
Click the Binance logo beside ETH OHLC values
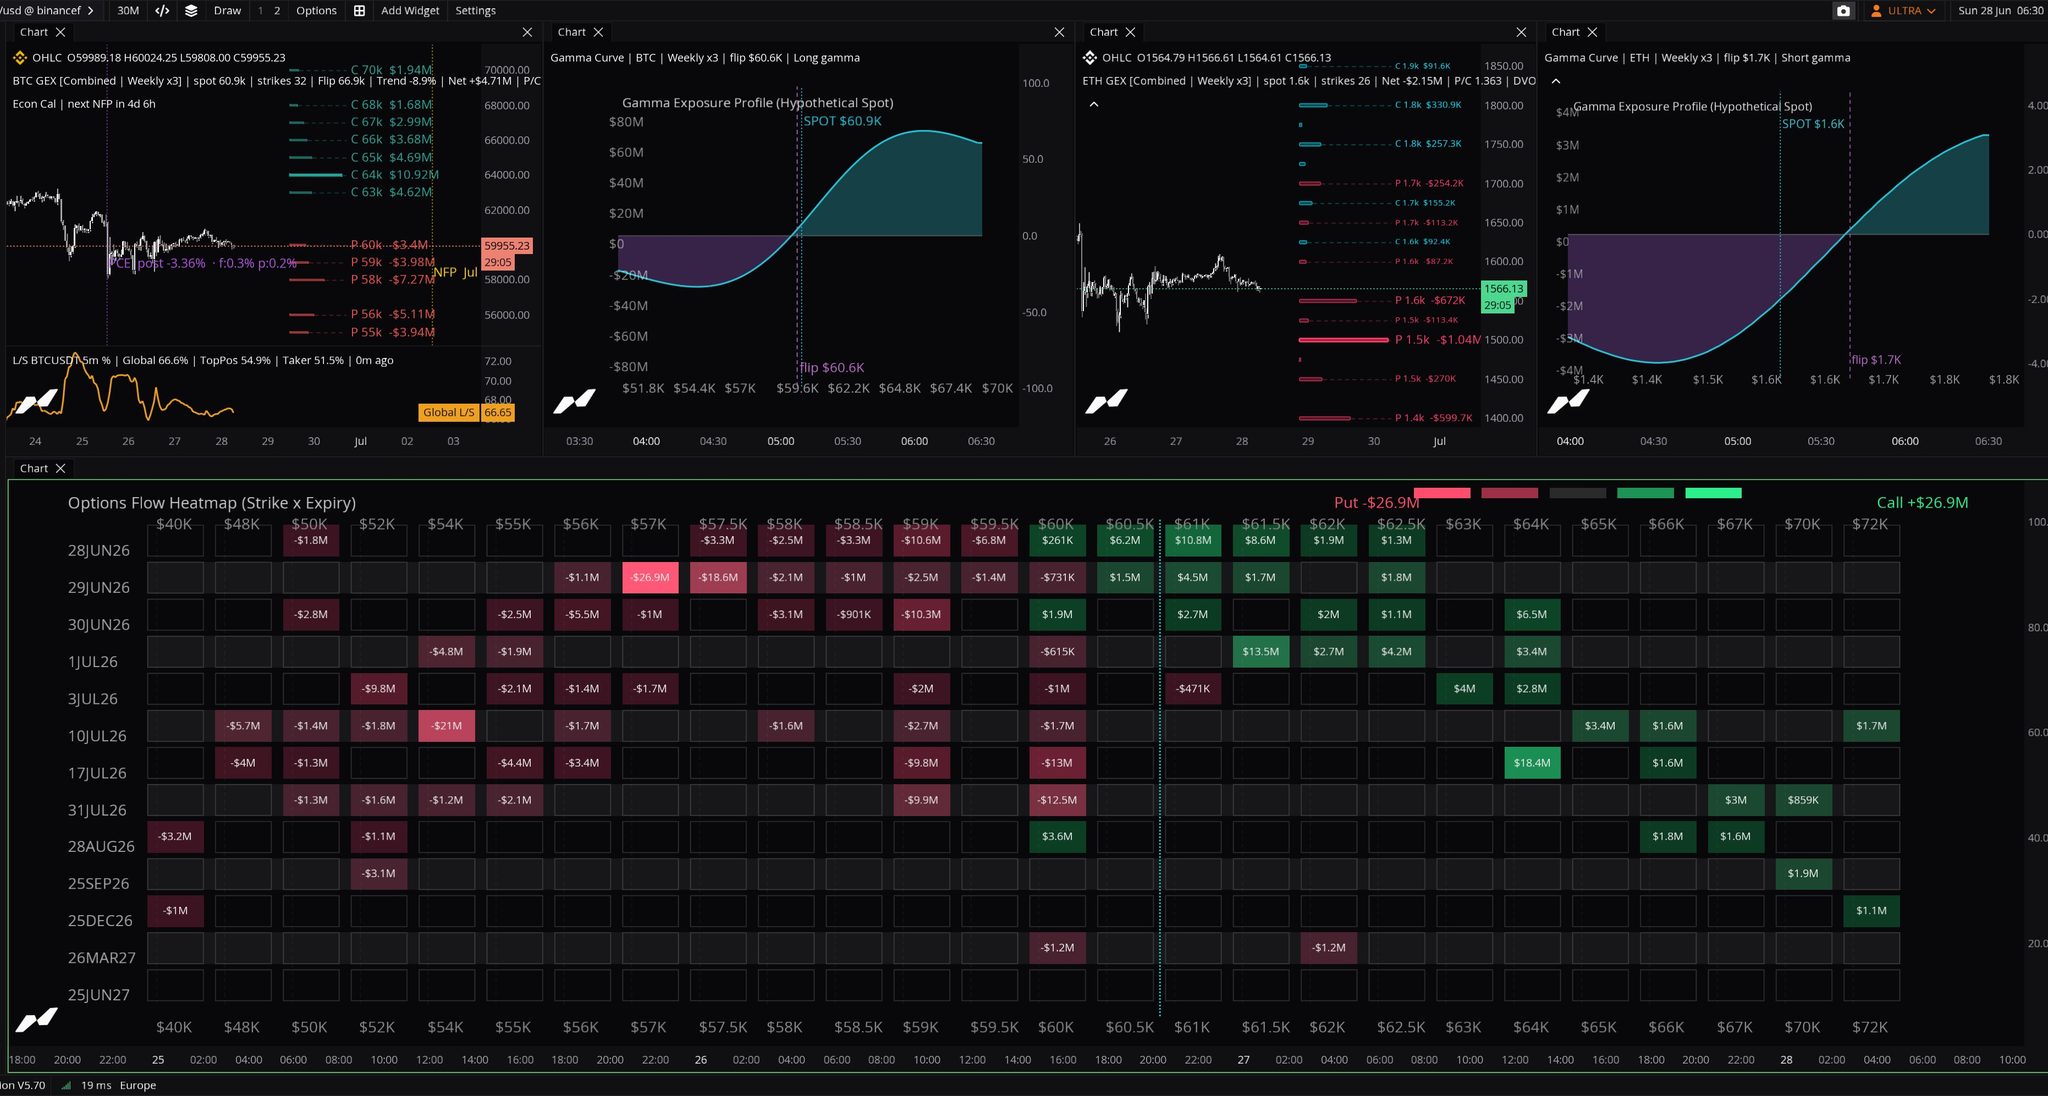(x=1090, y=57)
